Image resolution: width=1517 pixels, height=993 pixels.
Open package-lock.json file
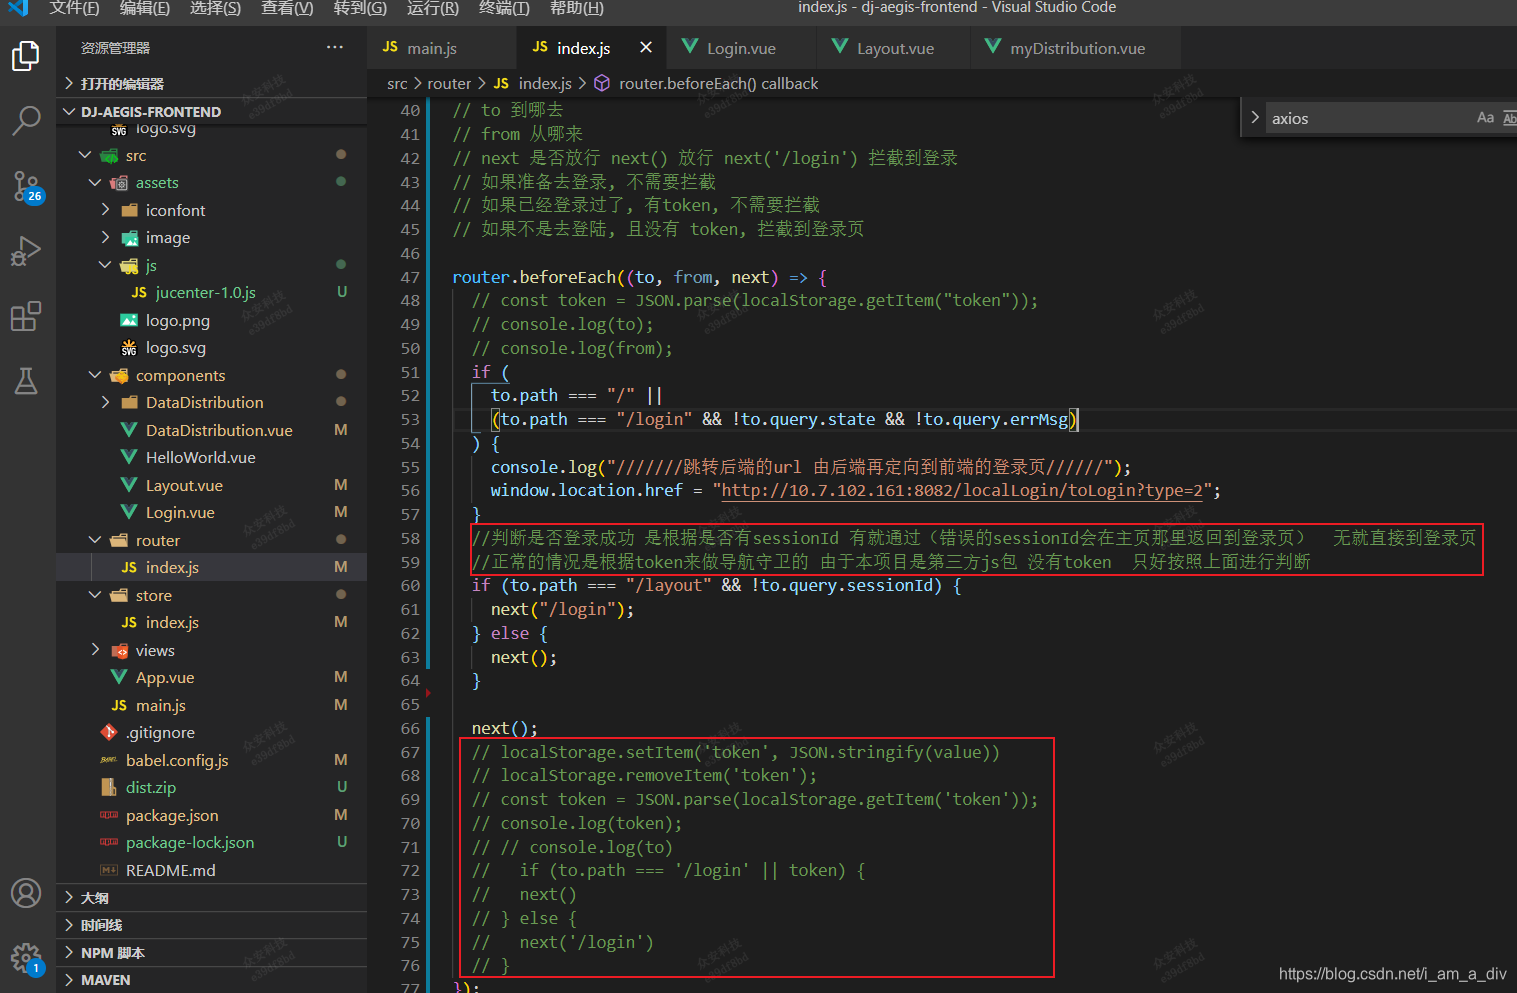point(212,842)
